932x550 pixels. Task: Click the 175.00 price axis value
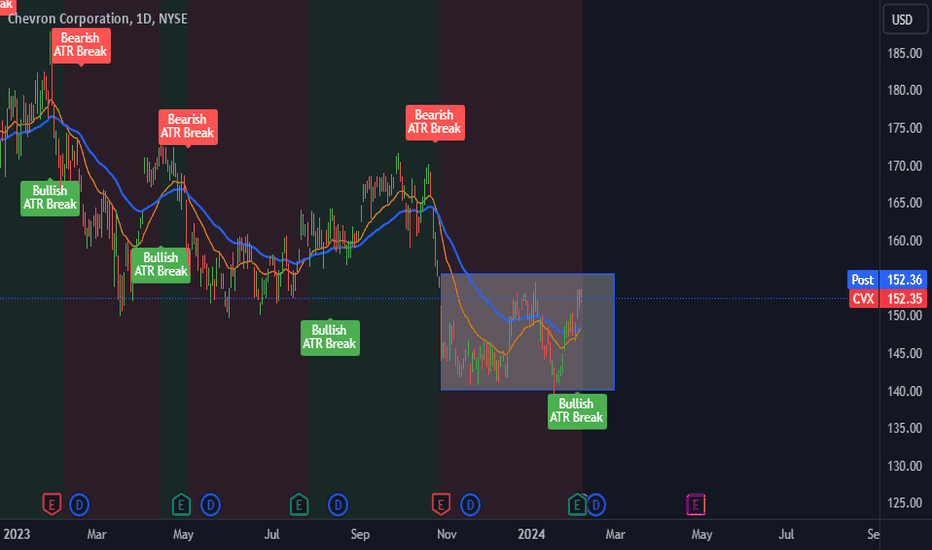pyautogui.click(x=905, y=128)
